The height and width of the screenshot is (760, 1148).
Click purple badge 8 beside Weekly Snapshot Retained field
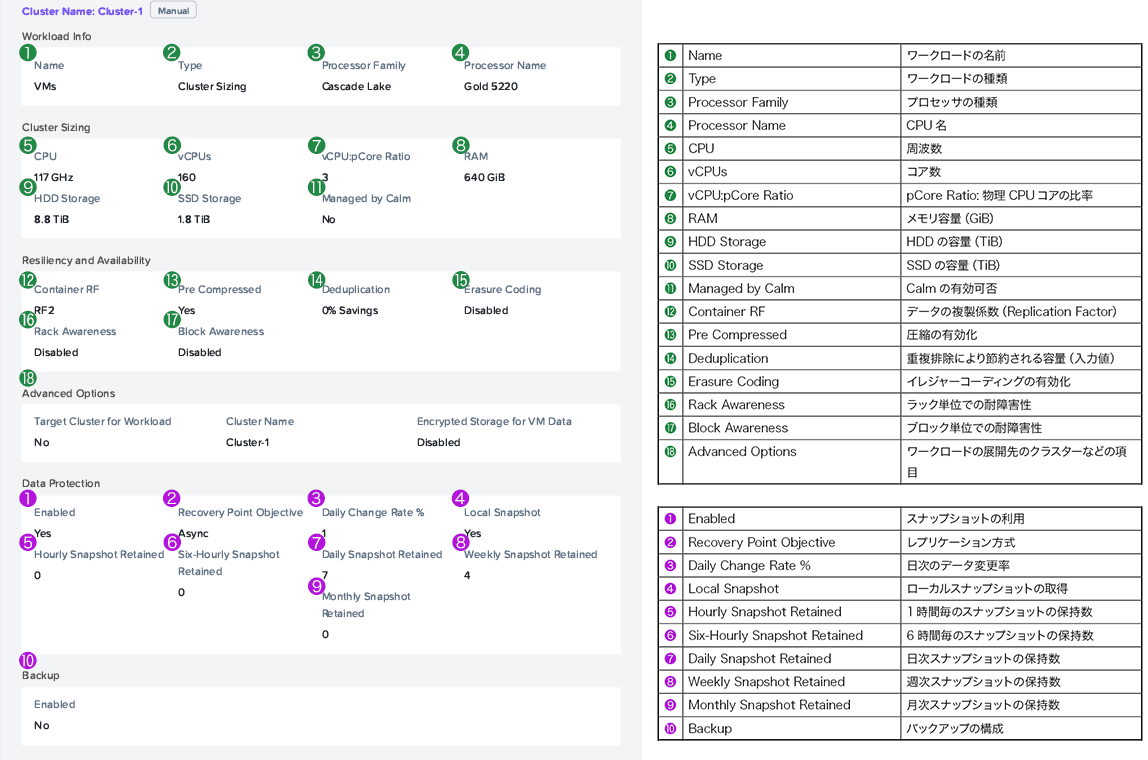pos(460,542)
